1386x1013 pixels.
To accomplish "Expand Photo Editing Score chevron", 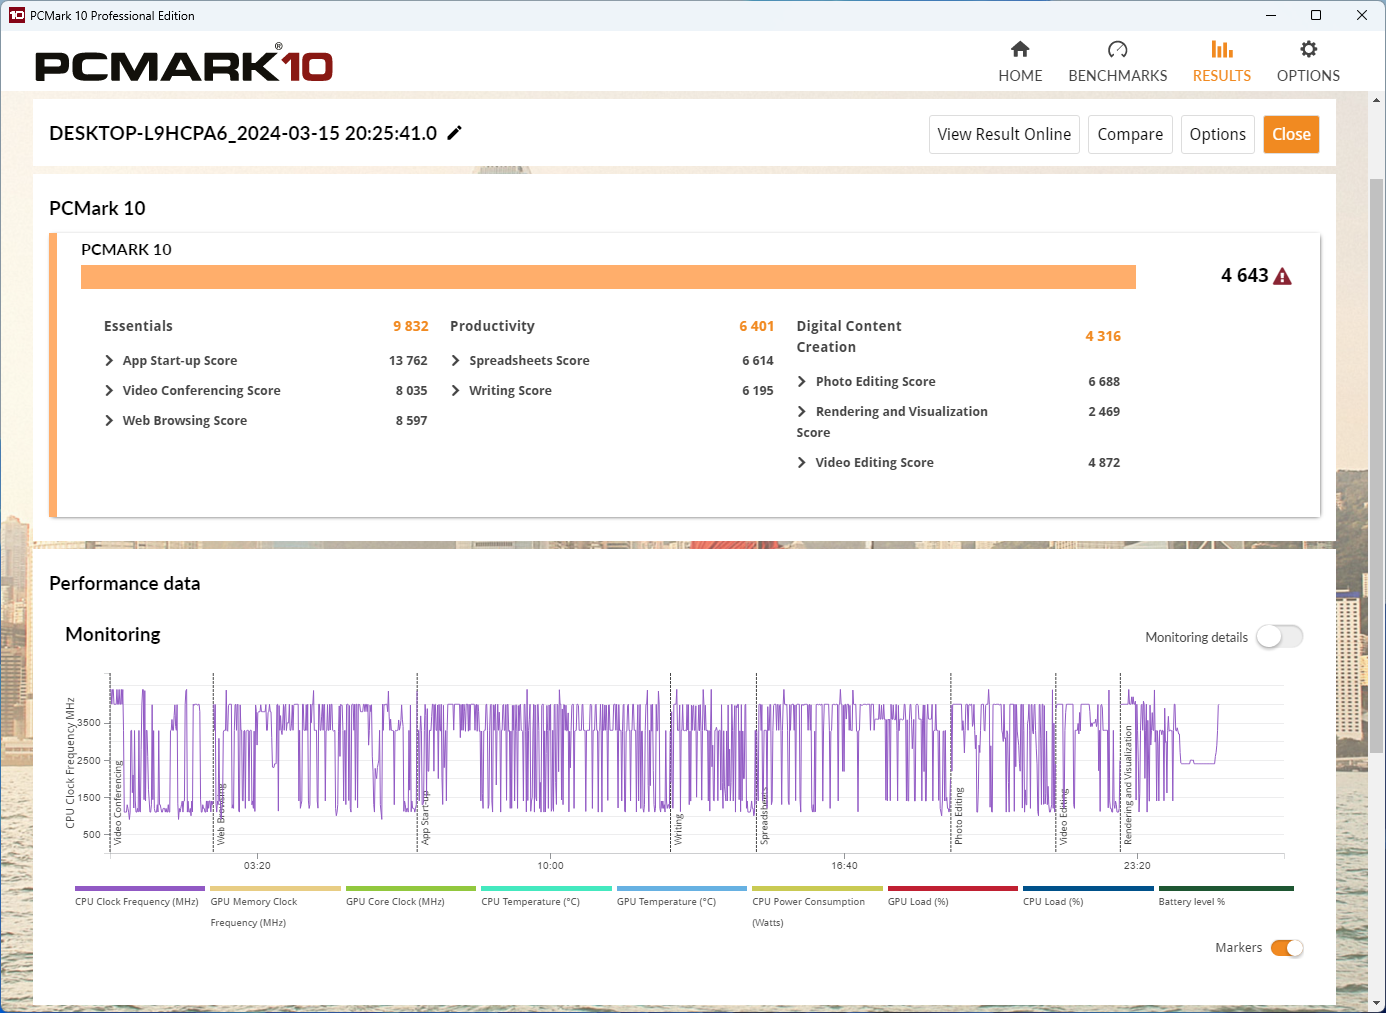I will pos(802,382).
